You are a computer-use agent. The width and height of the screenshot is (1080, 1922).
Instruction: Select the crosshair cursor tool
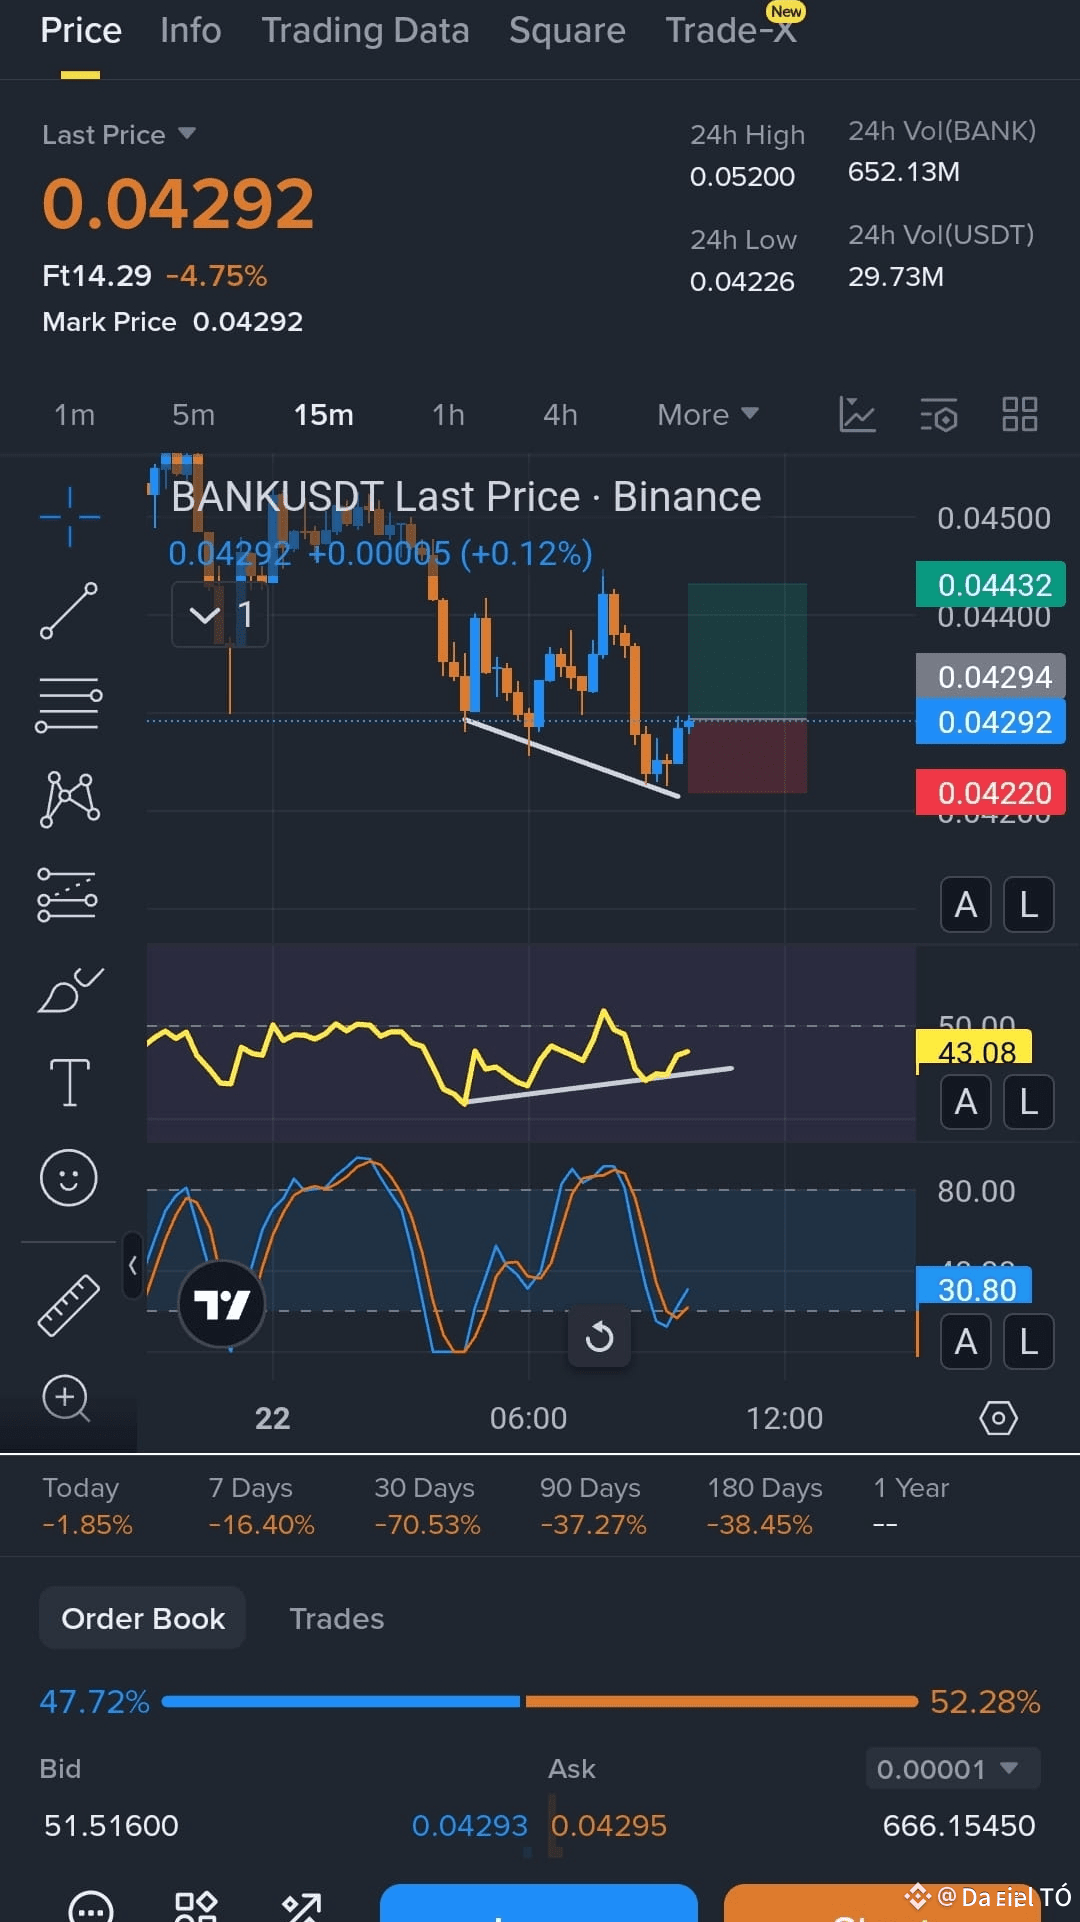pyautogui.click(x=69, y=516)
